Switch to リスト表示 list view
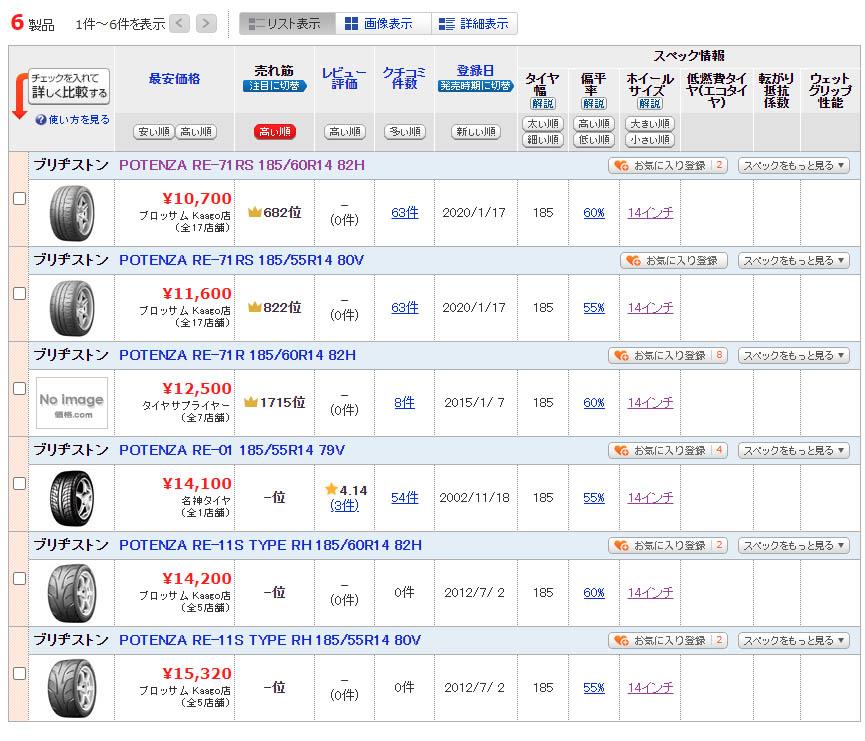Screen dimensions: 865x741 (x=287, y=24)
